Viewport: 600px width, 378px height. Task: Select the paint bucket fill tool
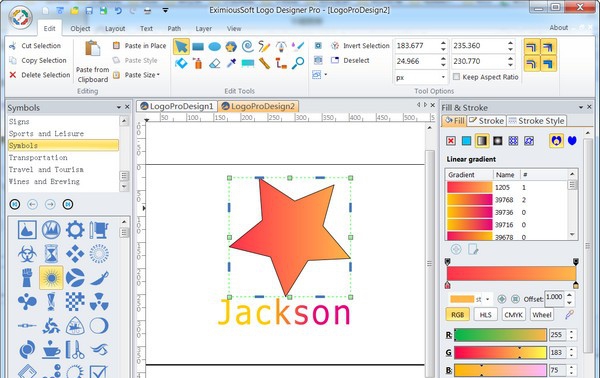[x=181, y=63]
